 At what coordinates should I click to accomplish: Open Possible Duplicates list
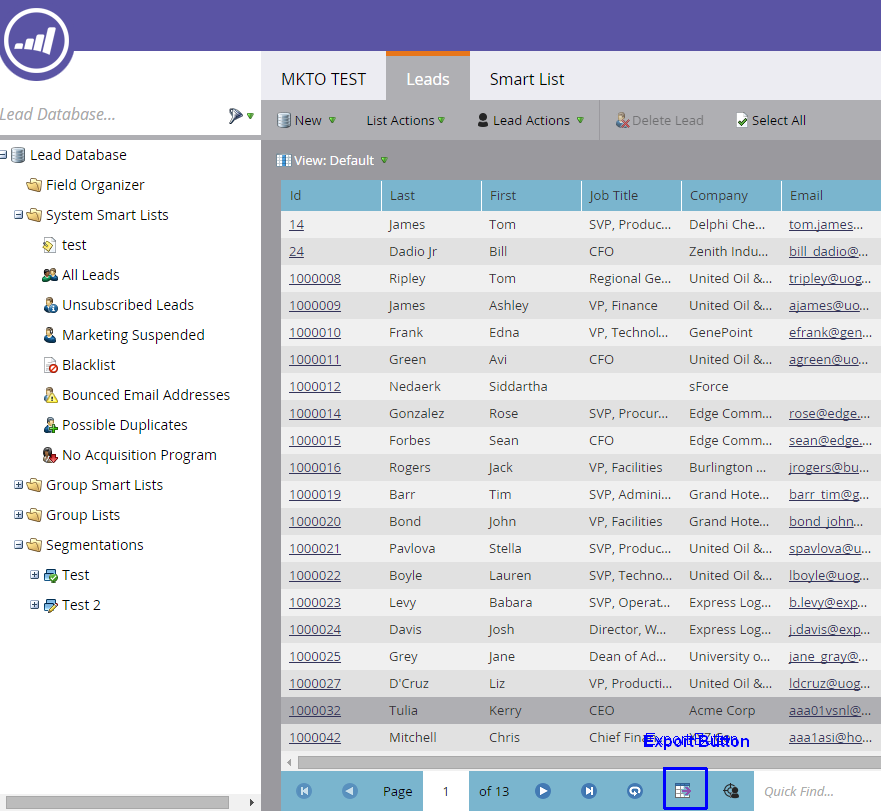(115, 425)
